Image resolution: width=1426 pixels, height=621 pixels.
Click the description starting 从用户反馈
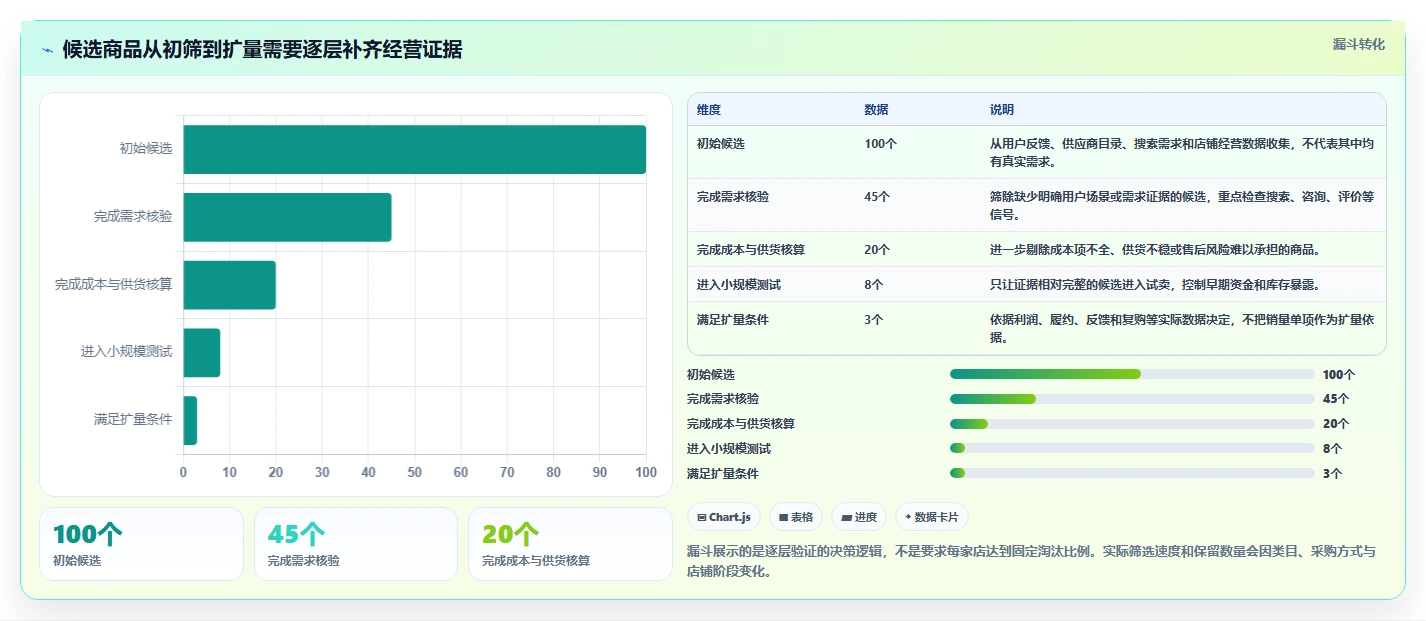coord(1182,152)
